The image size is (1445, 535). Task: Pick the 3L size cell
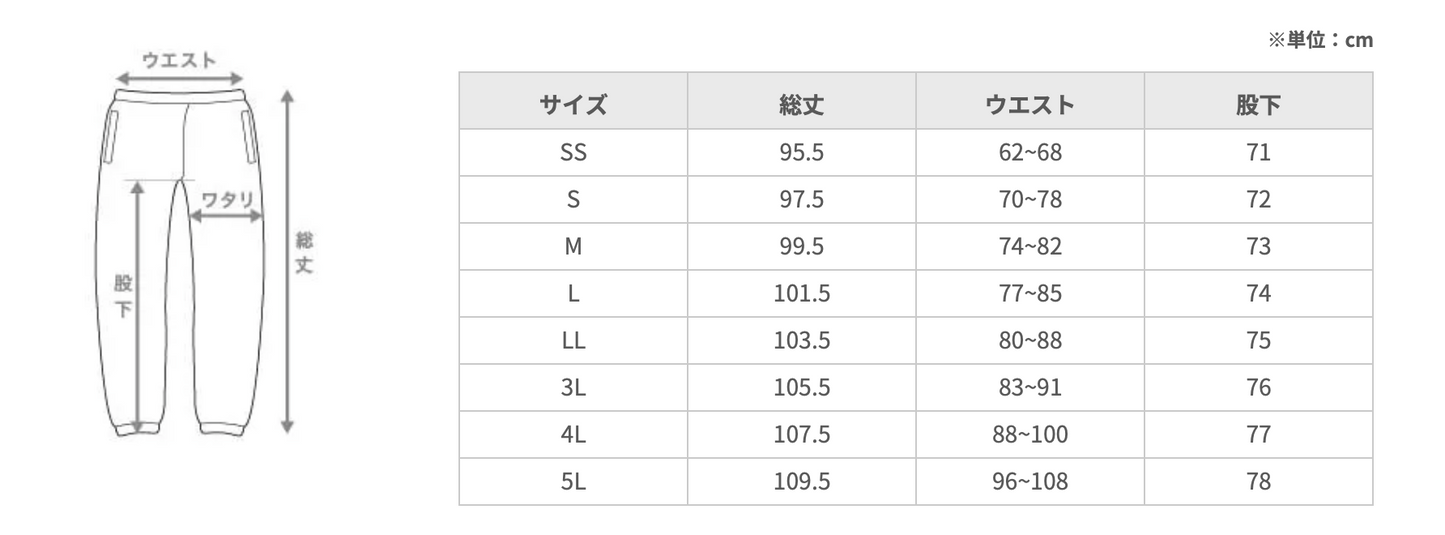[573, 388]
